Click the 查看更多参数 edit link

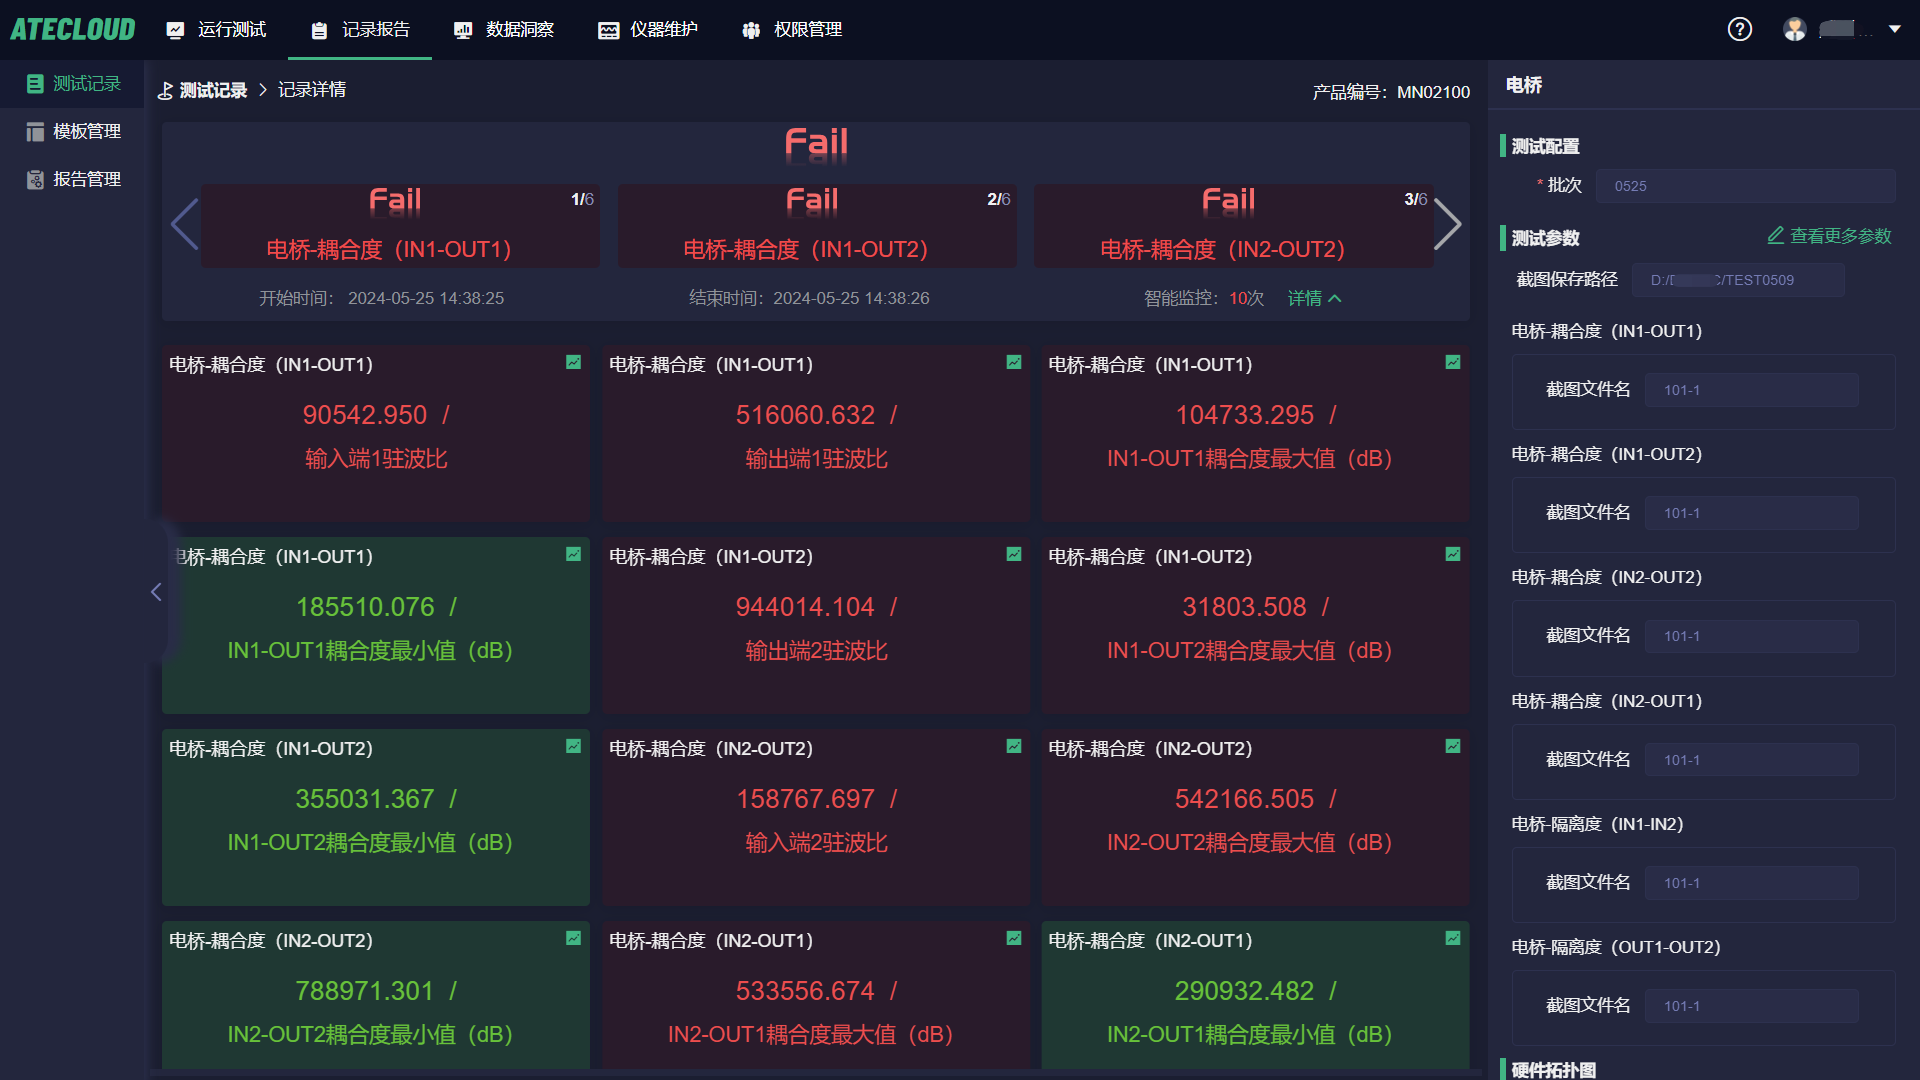click(x=1829, y=236)
